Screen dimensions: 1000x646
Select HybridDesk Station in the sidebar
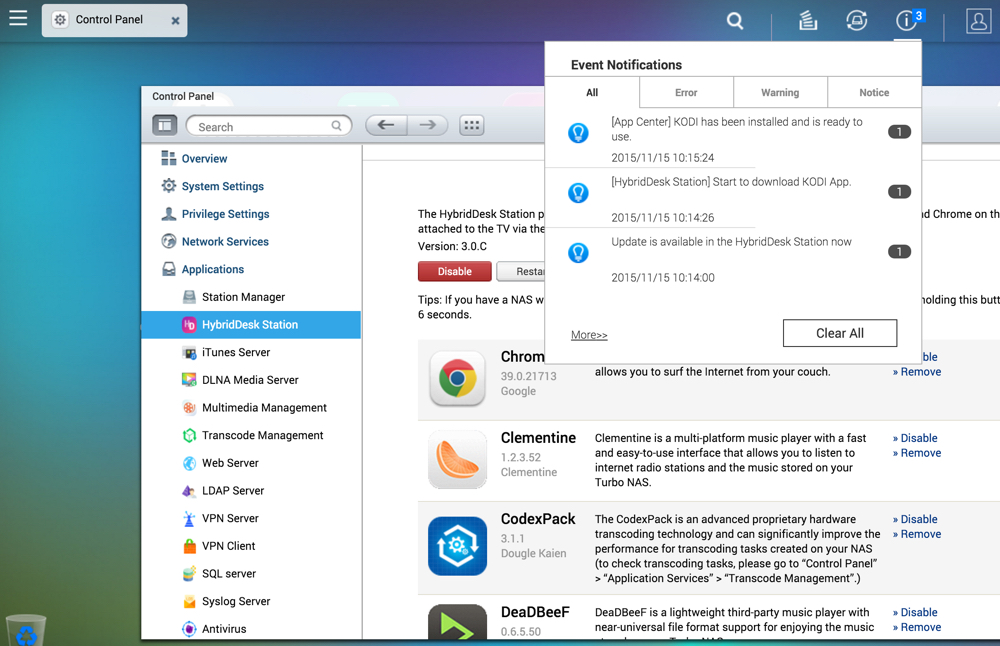pyautogui.click(x=251, y=325)
